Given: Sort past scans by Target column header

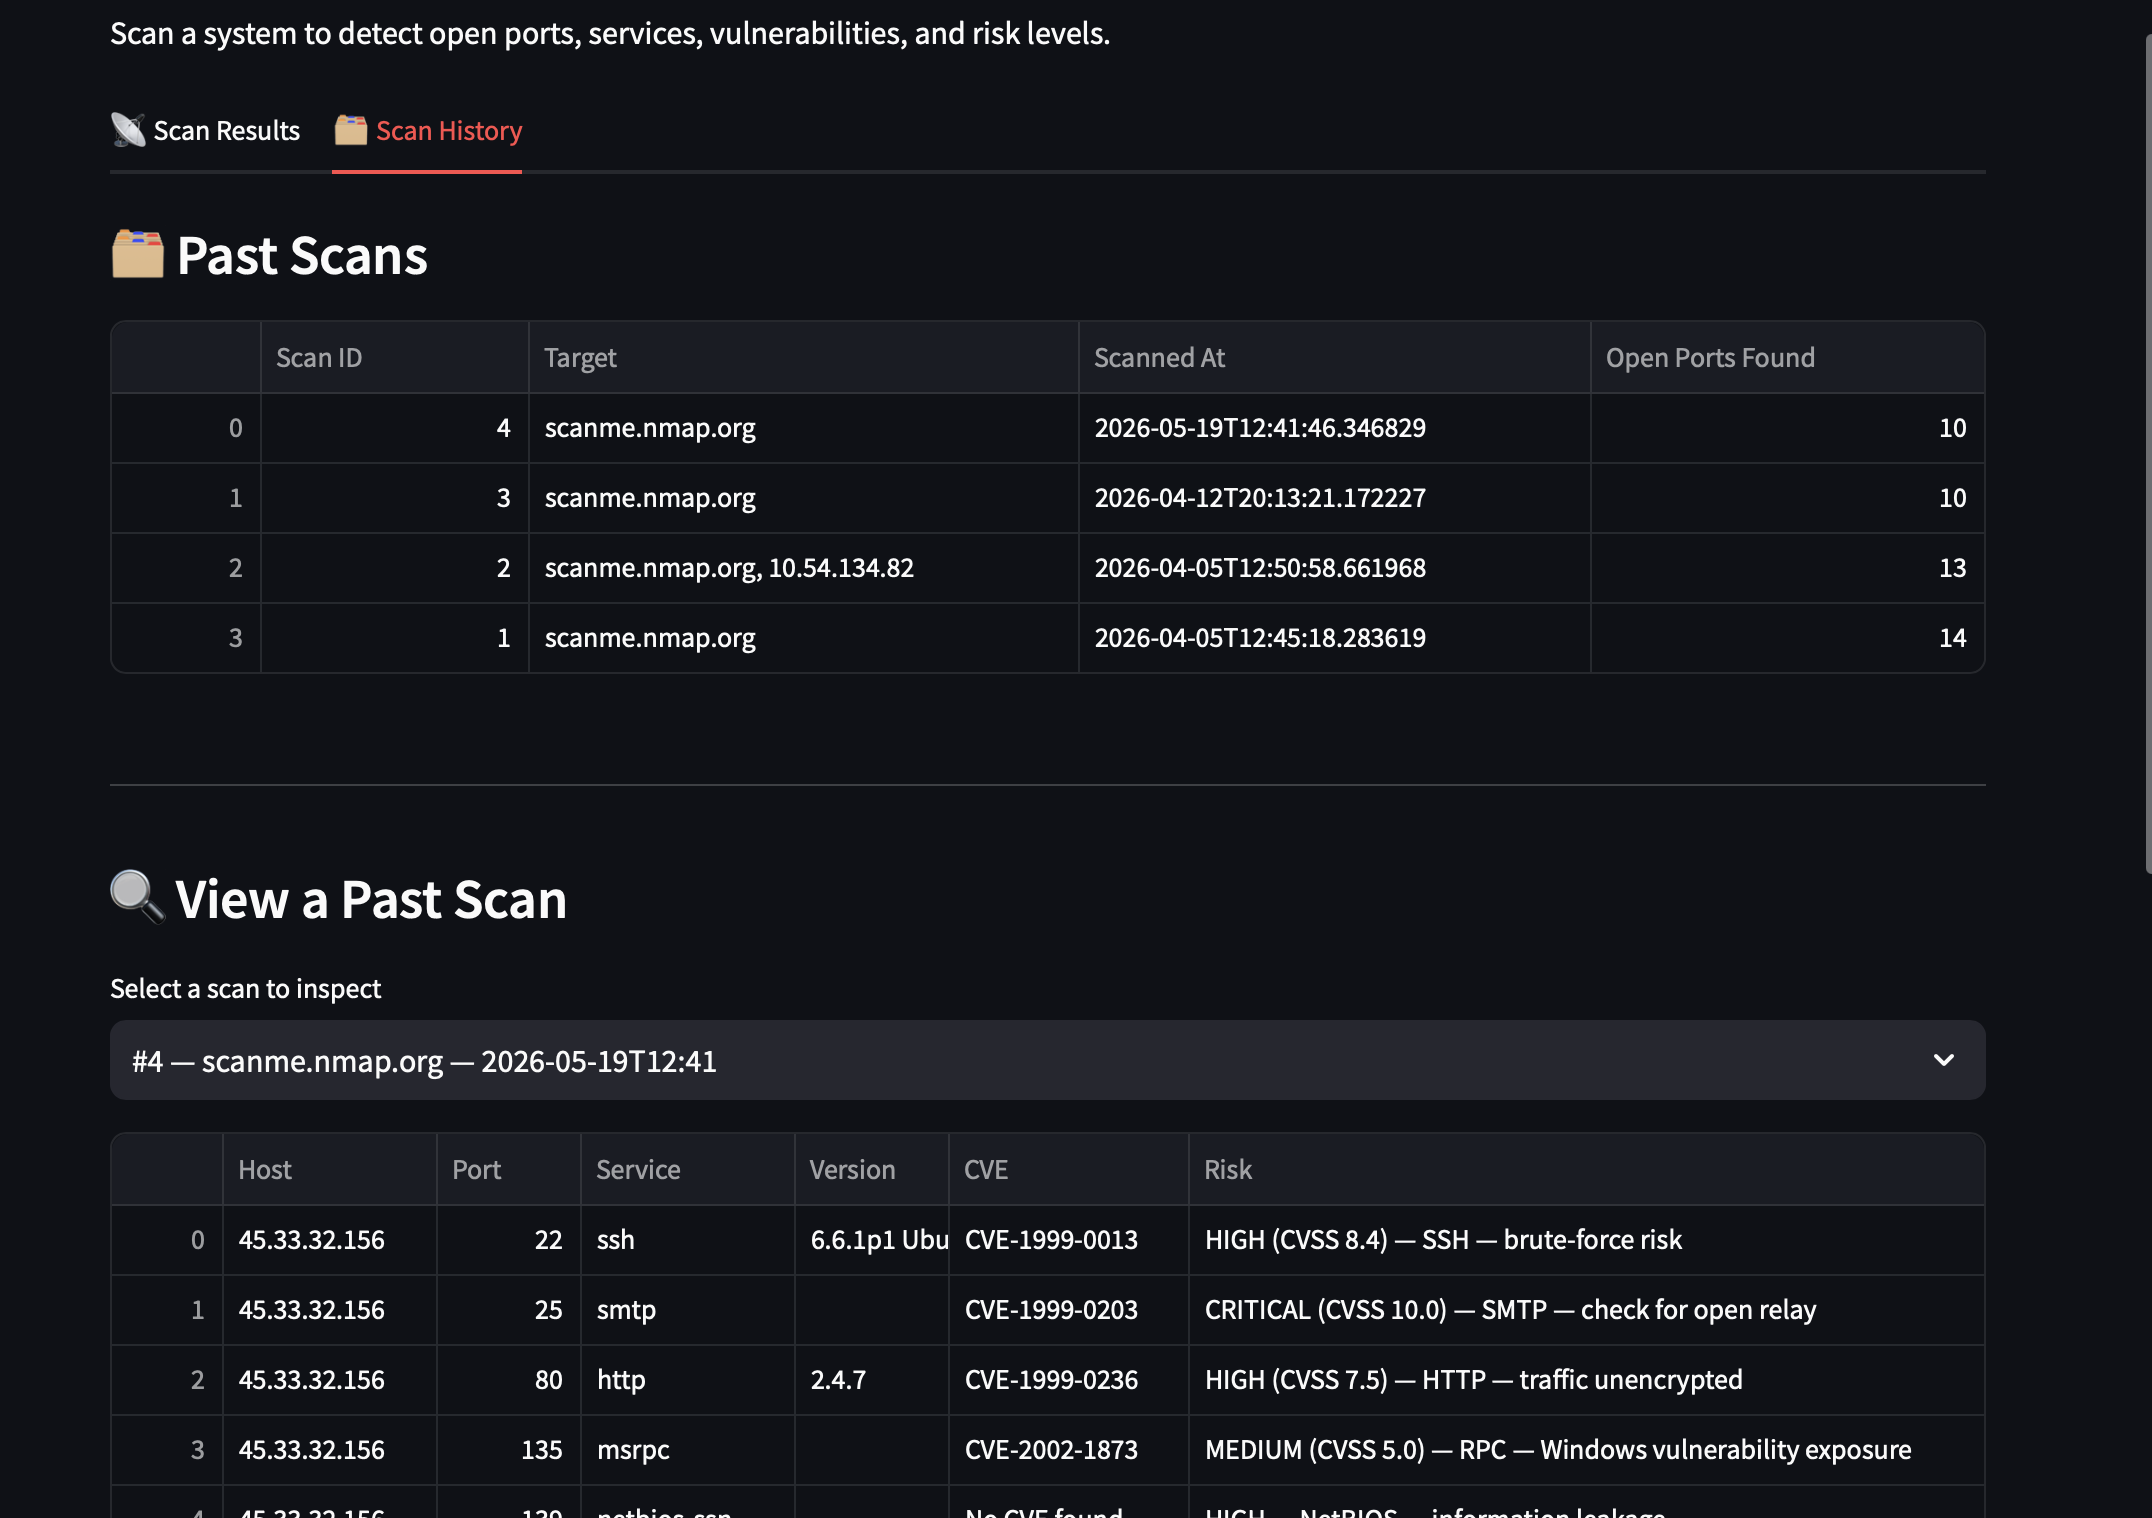Looking at the screenshot, I should pos(804,358).
